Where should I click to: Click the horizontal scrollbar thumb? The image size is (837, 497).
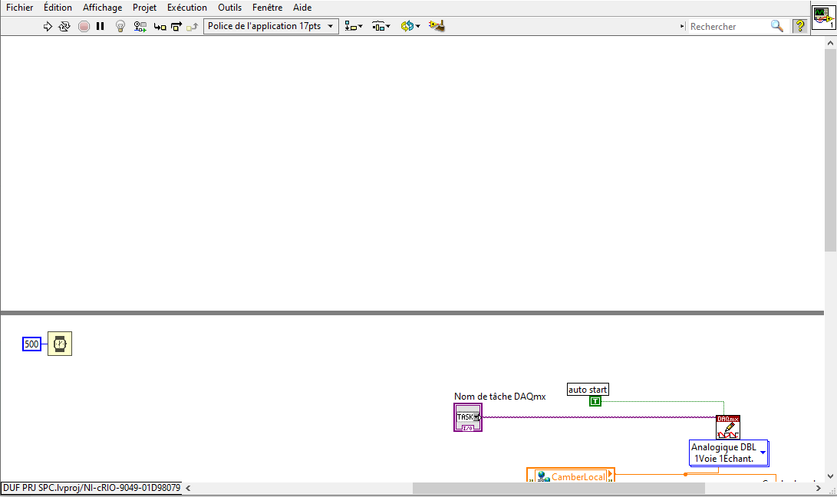click(558, 488)
